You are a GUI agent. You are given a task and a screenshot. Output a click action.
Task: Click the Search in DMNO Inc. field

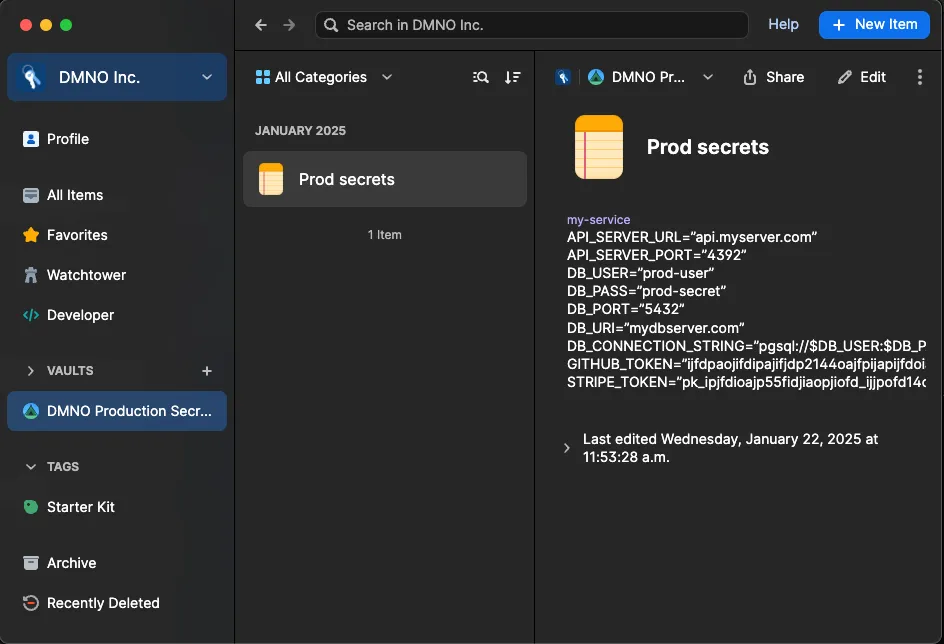click(x=532, y=24)
